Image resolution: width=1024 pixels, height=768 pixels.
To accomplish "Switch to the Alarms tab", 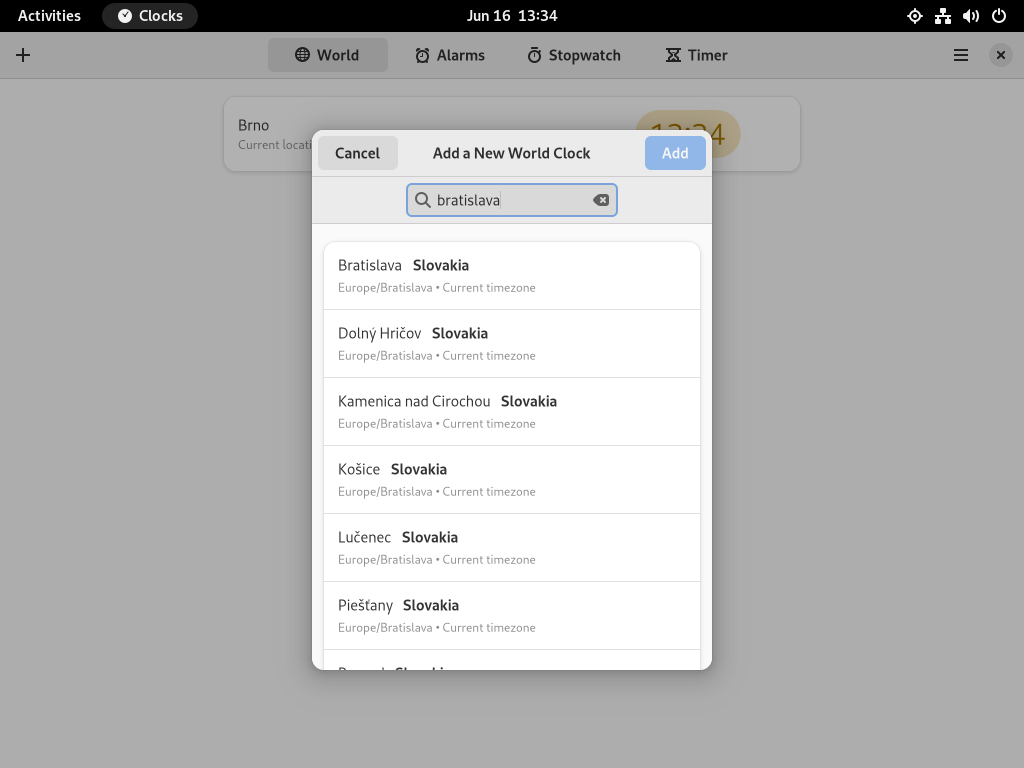I will (450, 56).
